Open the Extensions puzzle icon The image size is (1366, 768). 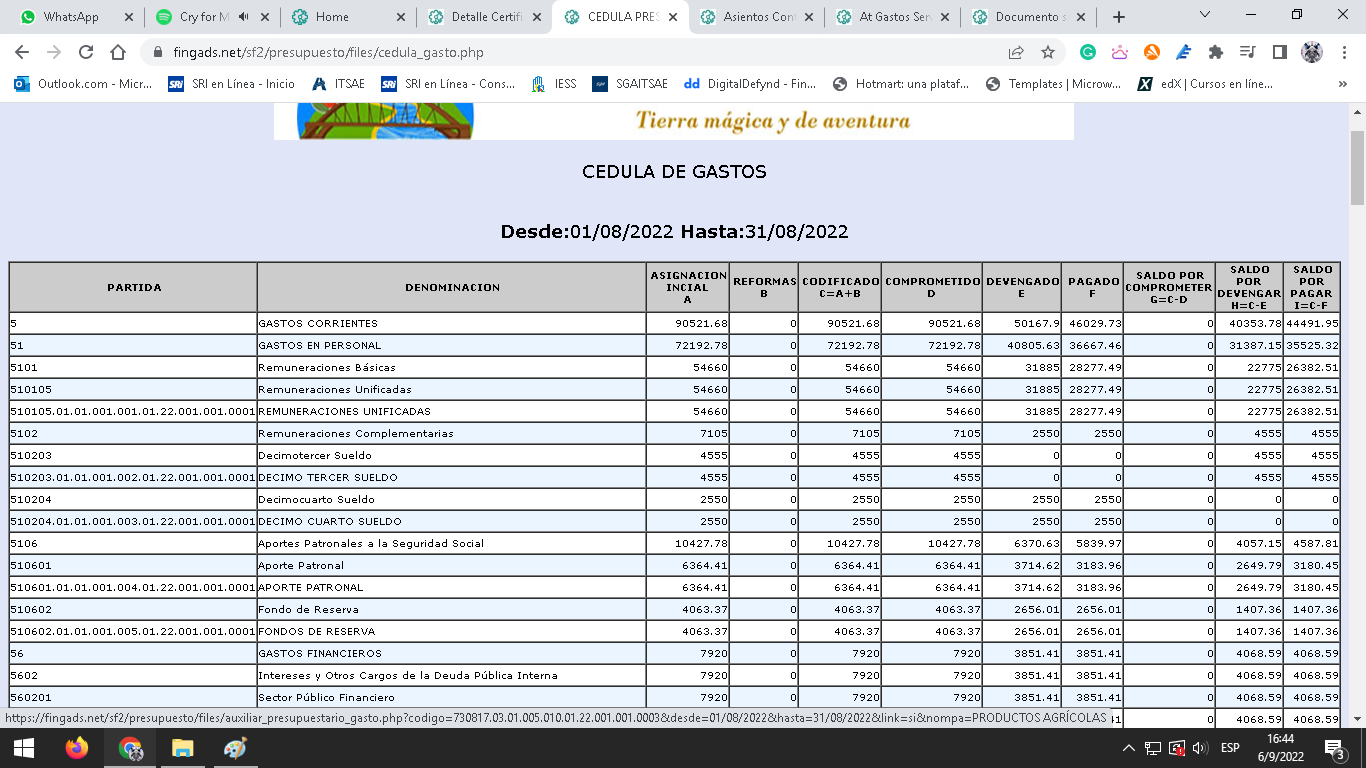[x=1216, y=53]
